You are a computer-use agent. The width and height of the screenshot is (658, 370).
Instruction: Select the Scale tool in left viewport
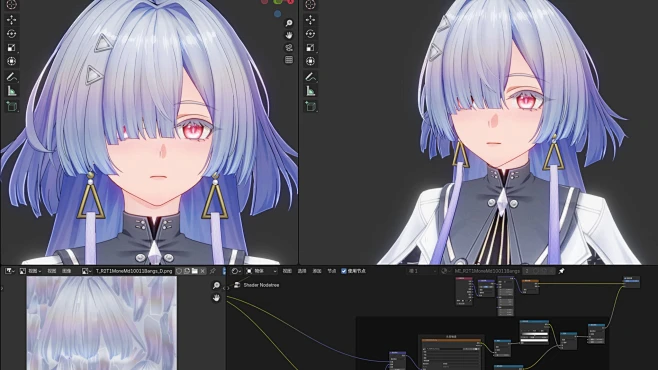pos(11,47)
